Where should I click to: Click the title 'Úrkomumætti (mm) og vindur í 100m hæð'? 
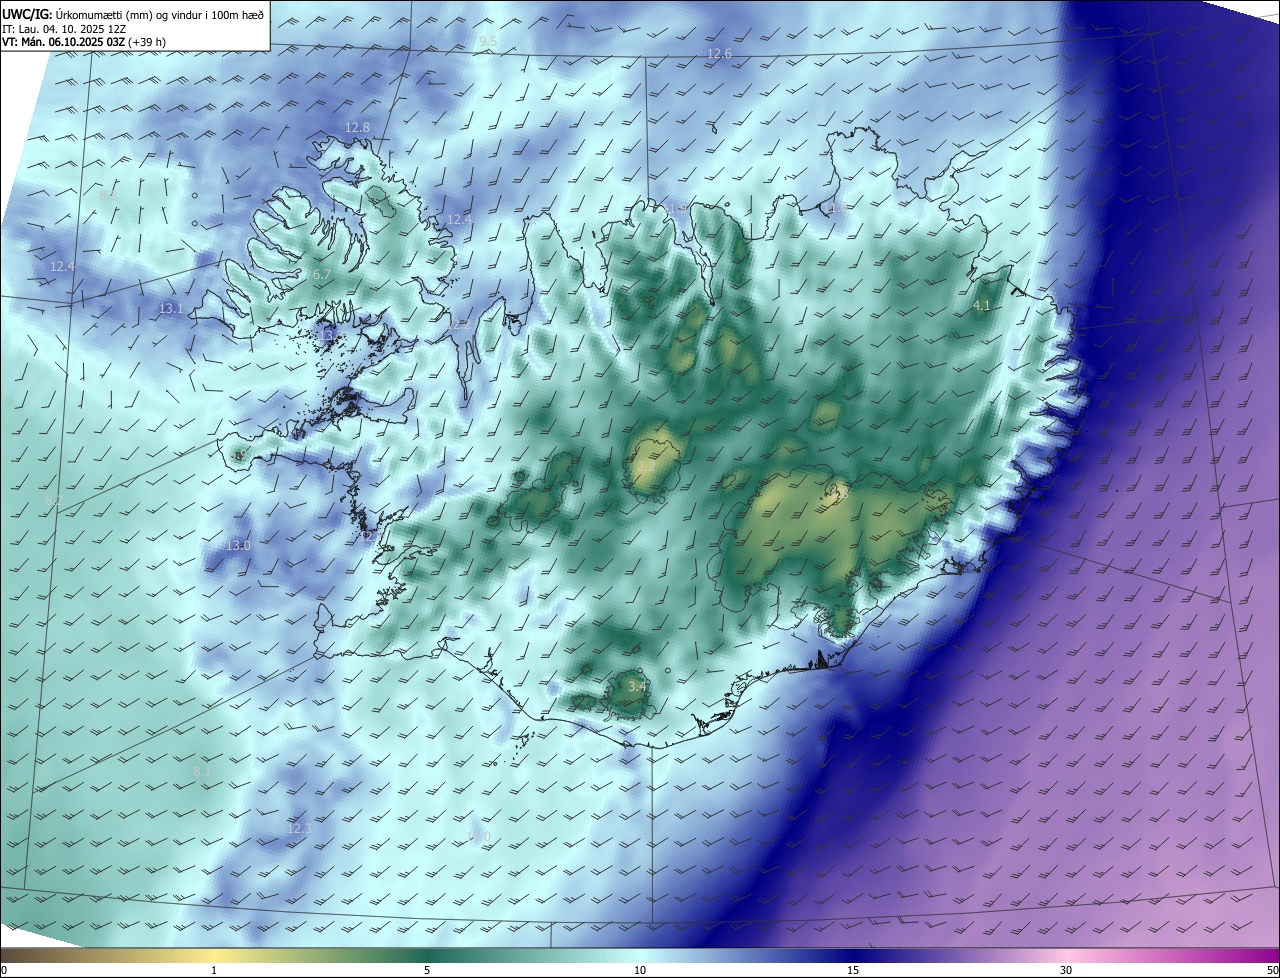point(159,14)
